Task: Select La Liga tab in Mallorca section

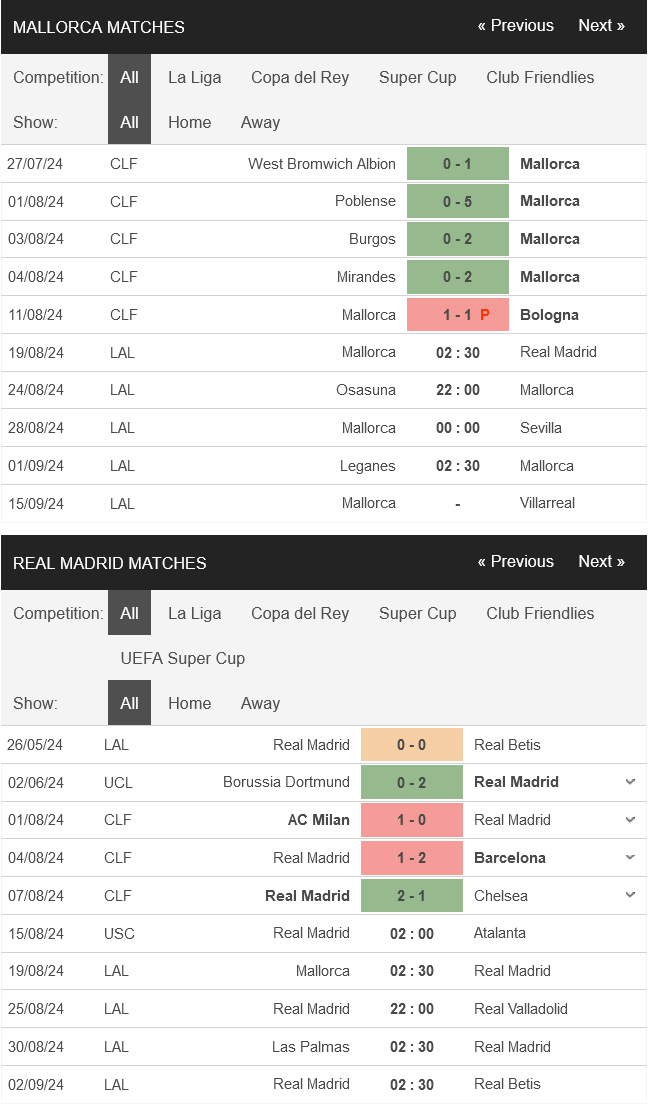Action: coord(194,78)
